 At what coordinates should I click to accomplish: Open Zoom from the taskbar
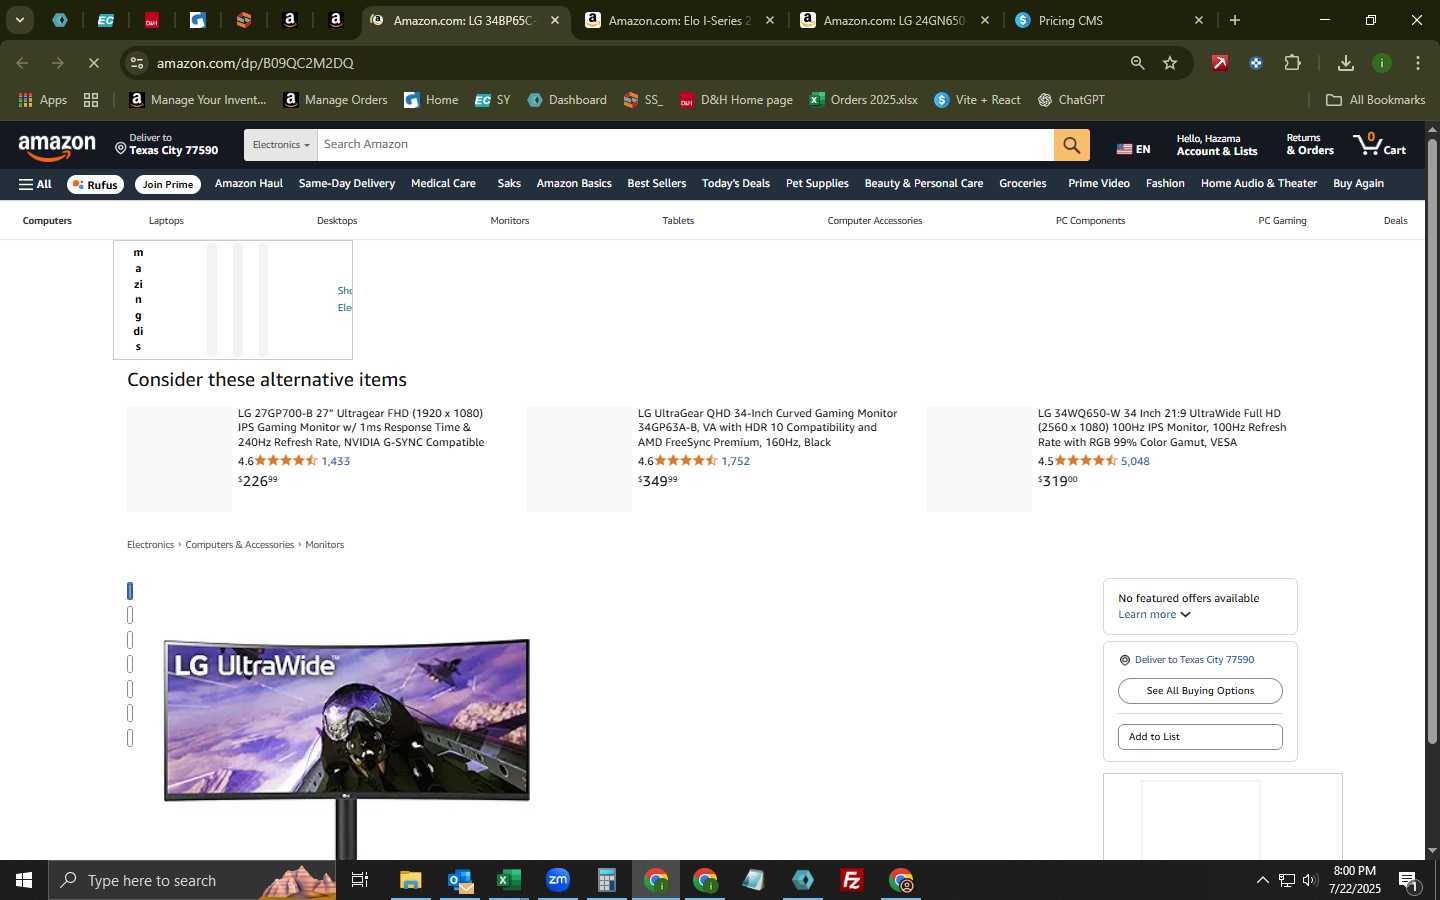[x=558, y=880]
